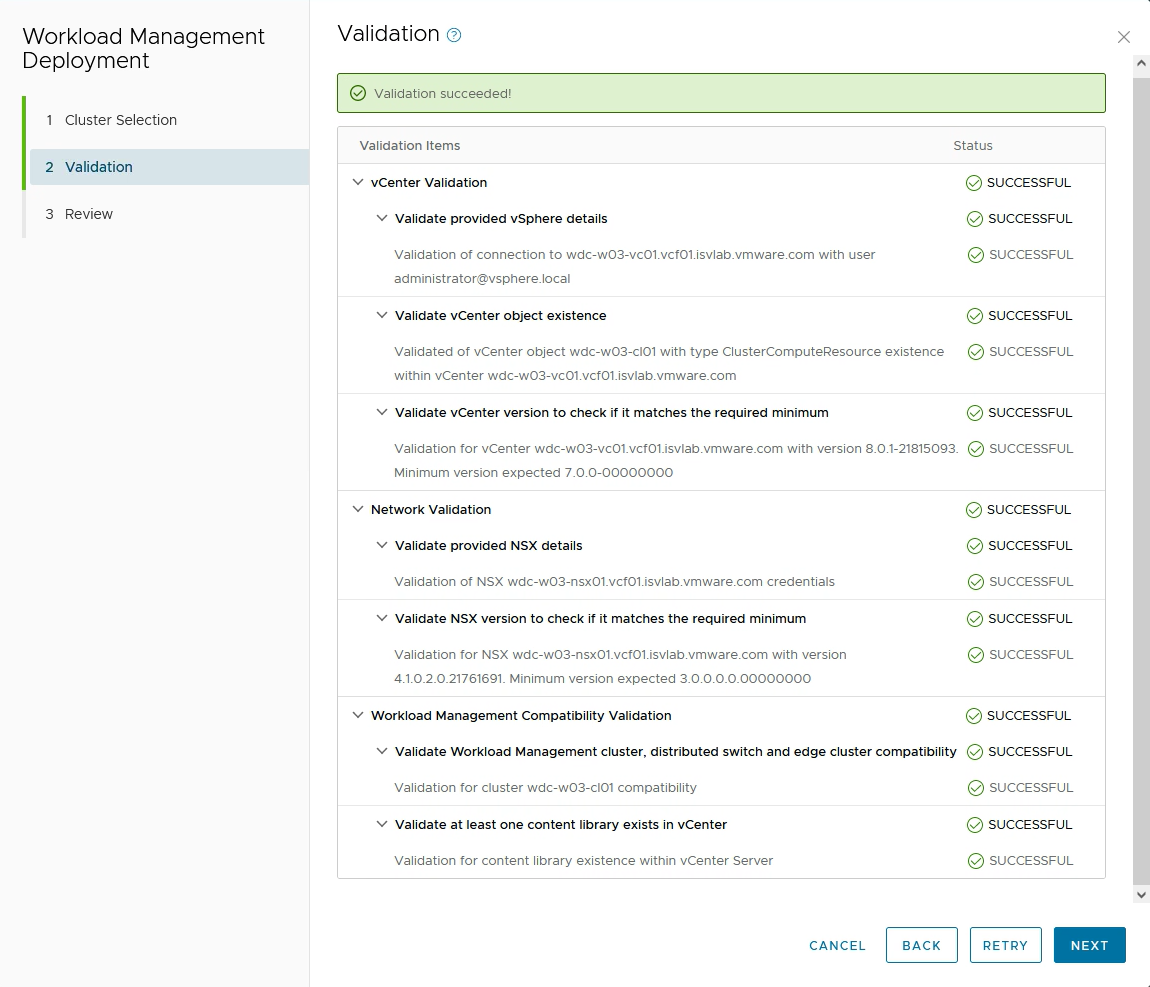The width and height of the screenshot is (1150, 987).
Task: Click the RETRY button
Action: (1006, 945)
